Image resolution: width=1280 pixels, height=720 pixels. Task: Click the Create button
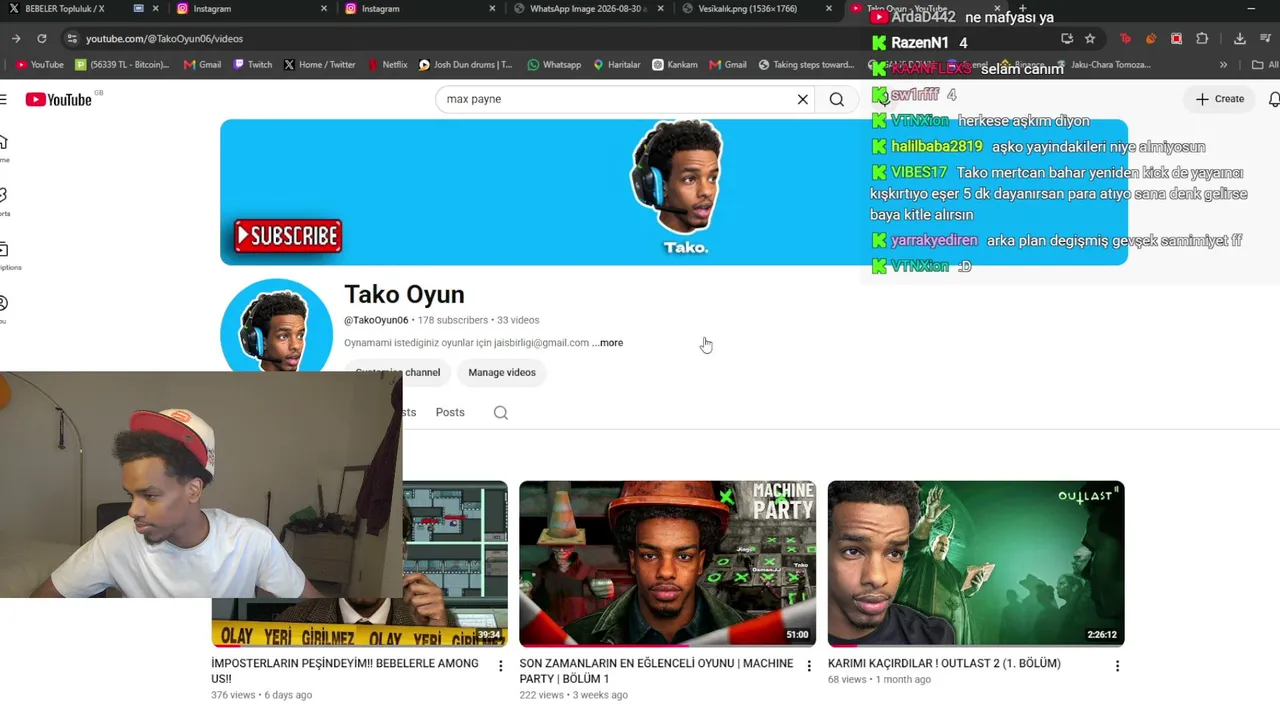1220,99
